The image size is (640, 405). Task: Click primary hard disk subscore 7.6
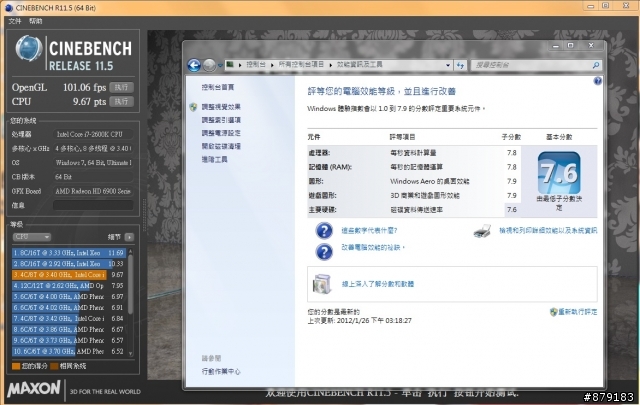tap(512, 210)
